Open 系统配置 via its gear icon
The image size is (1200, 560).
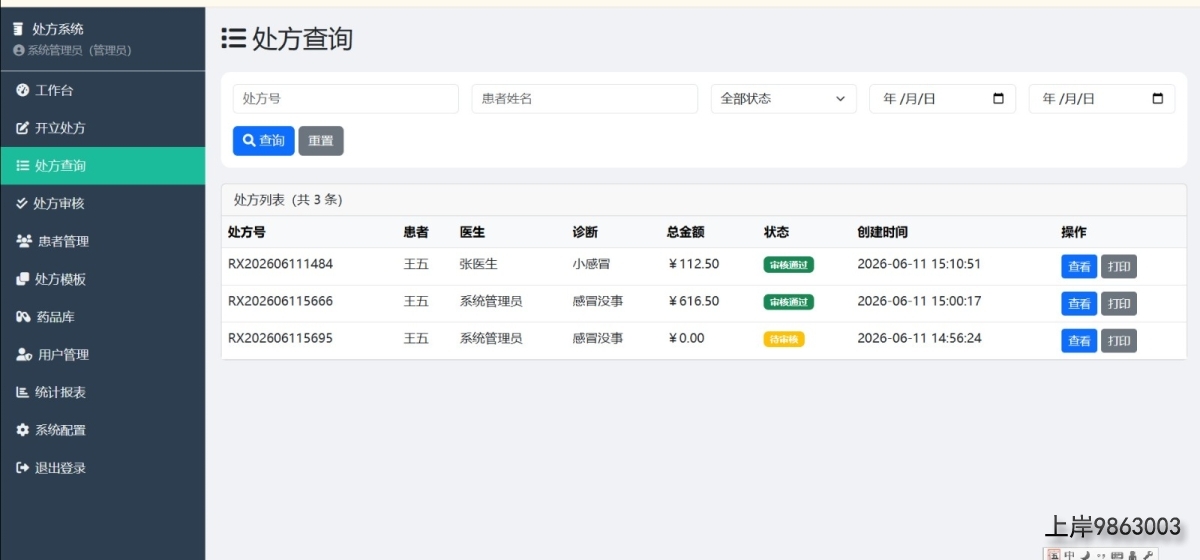(23, 430)
